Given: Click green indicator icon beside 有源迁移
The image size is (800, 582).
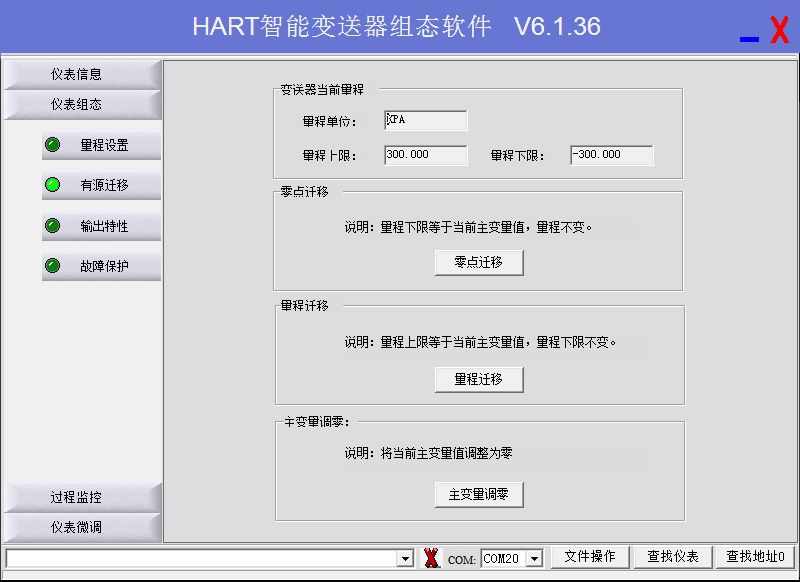Looking at the screenshot, I should [x=53, y=185].
